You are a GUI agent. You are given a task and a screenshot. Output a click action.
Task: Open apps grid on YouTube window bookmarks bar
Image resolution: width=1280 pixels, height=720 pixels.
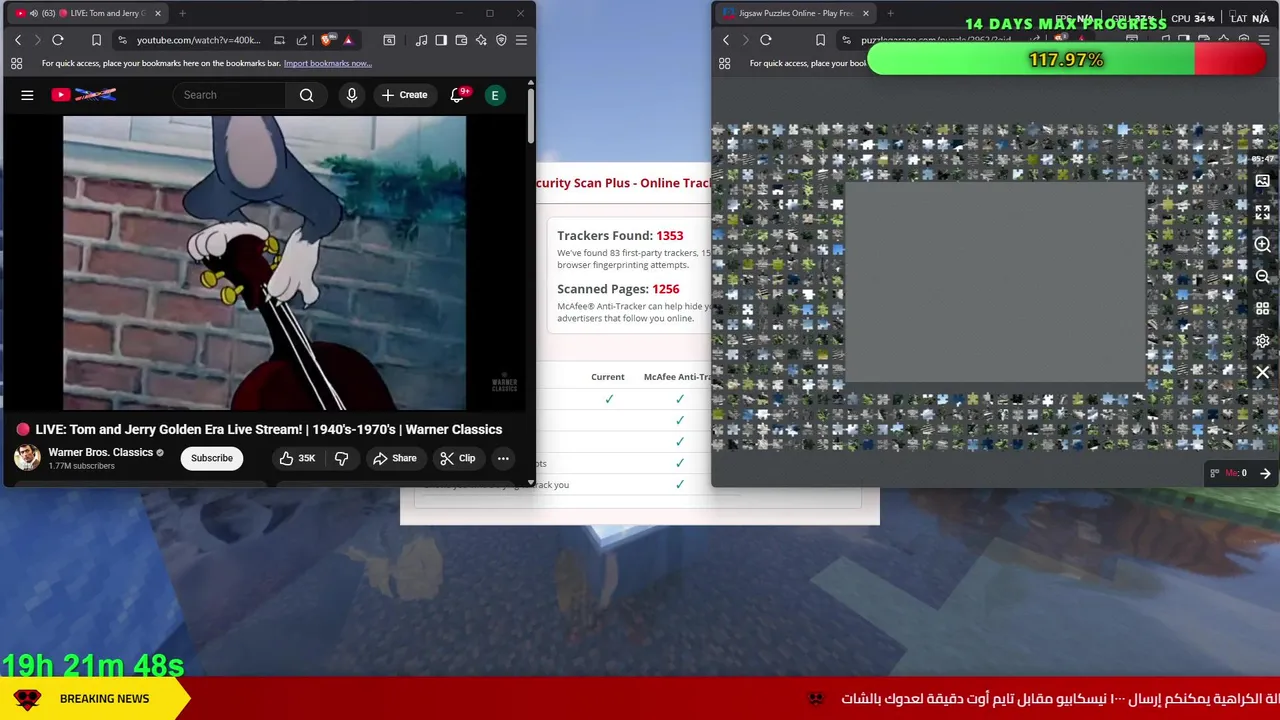(16, 63)
